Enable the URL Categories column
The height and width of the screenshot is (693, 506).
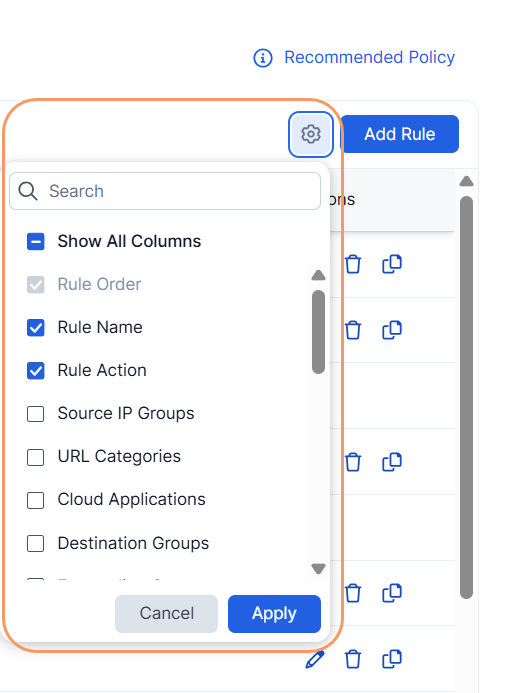(x=35, y=457)
